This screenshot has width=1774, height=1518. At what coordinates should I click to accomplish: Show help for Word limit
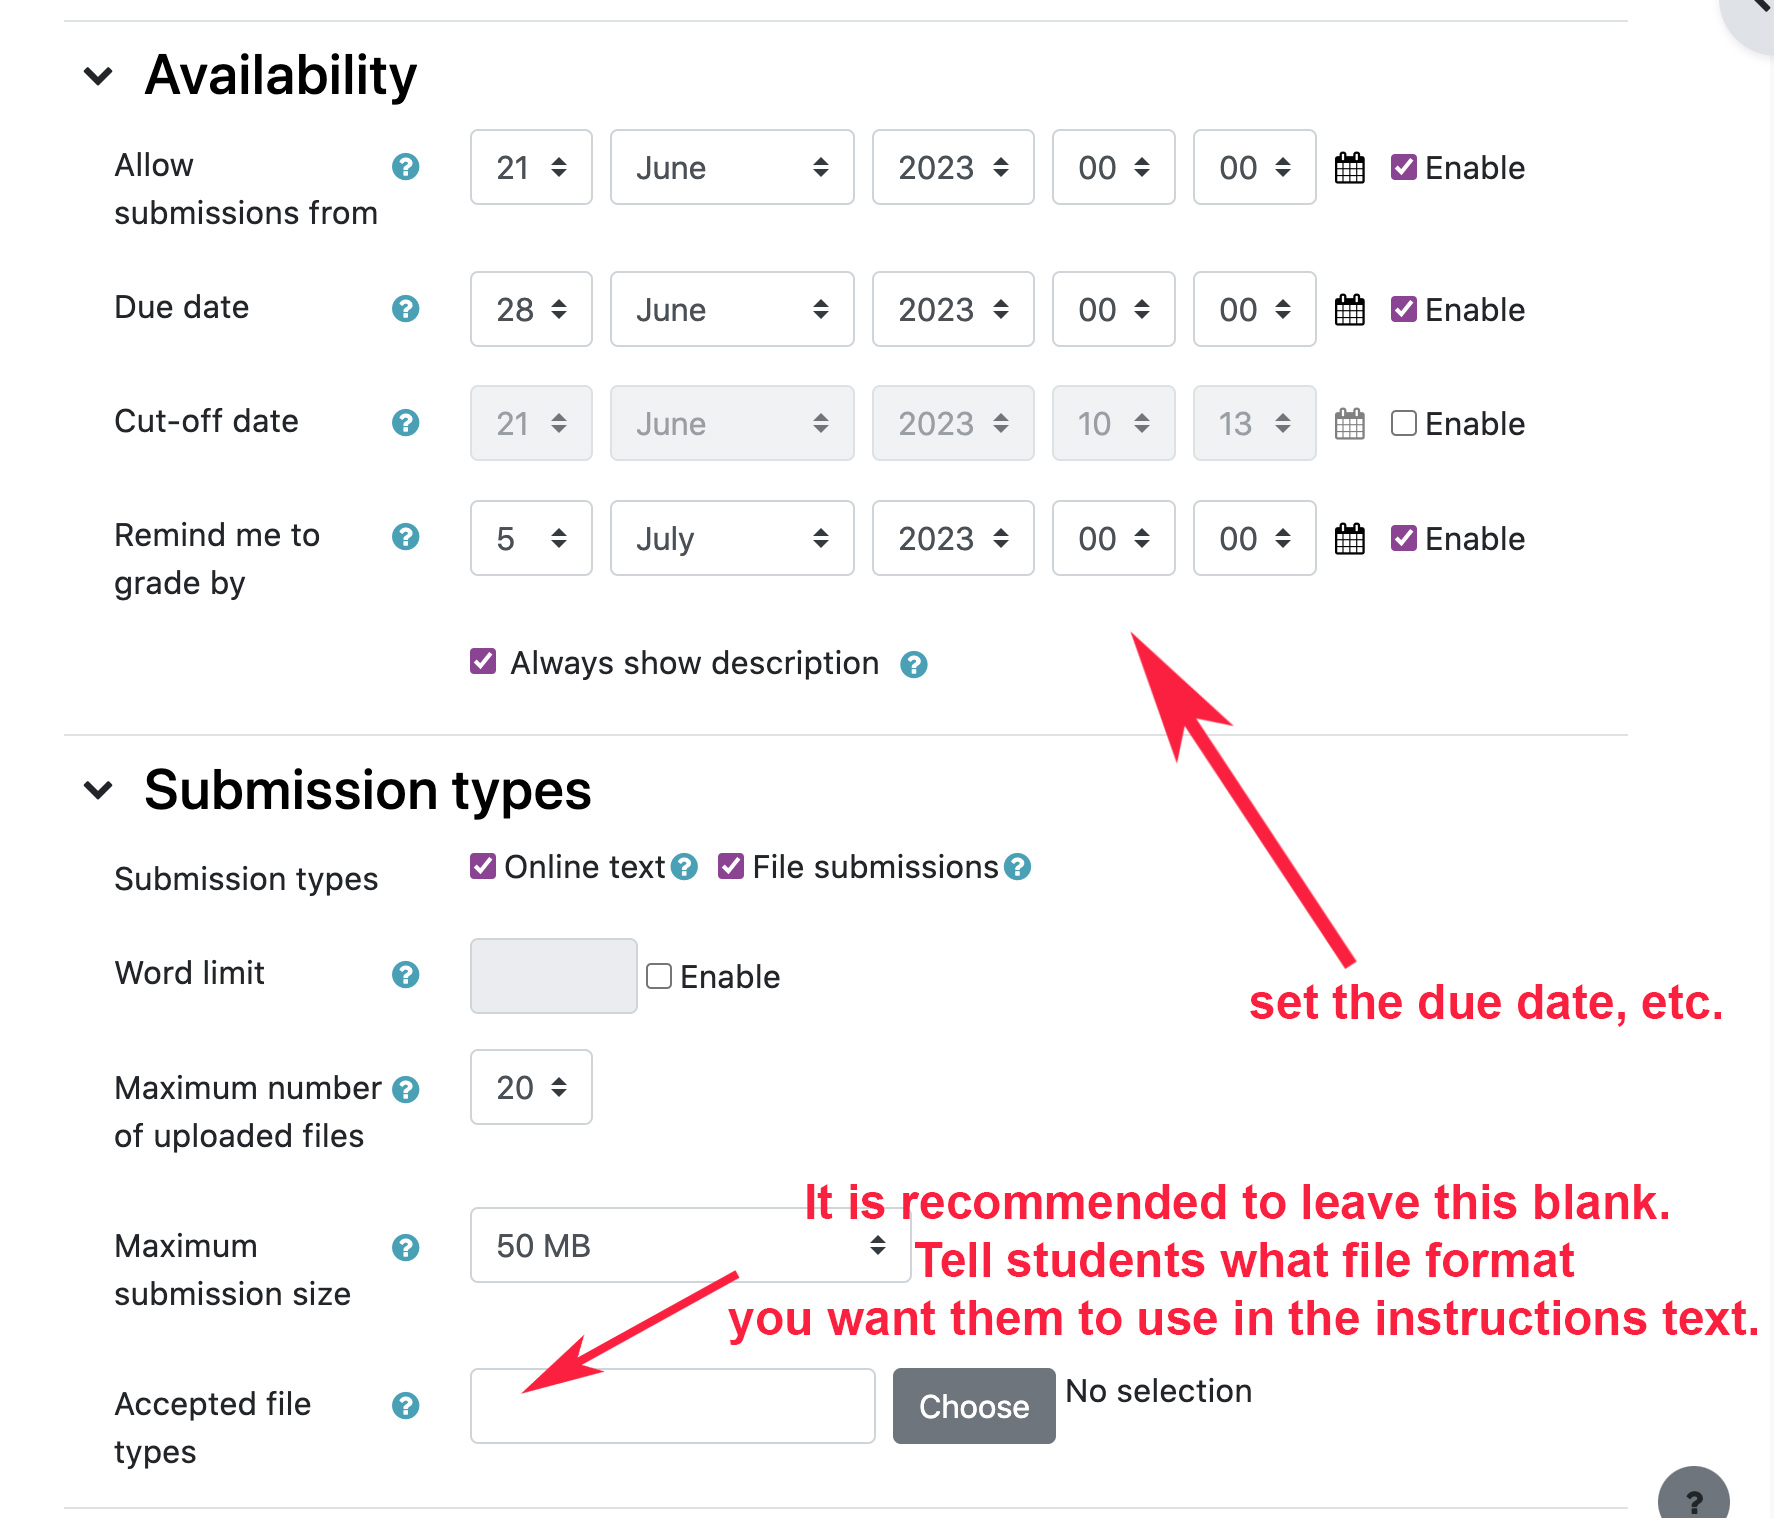[405, 975]
